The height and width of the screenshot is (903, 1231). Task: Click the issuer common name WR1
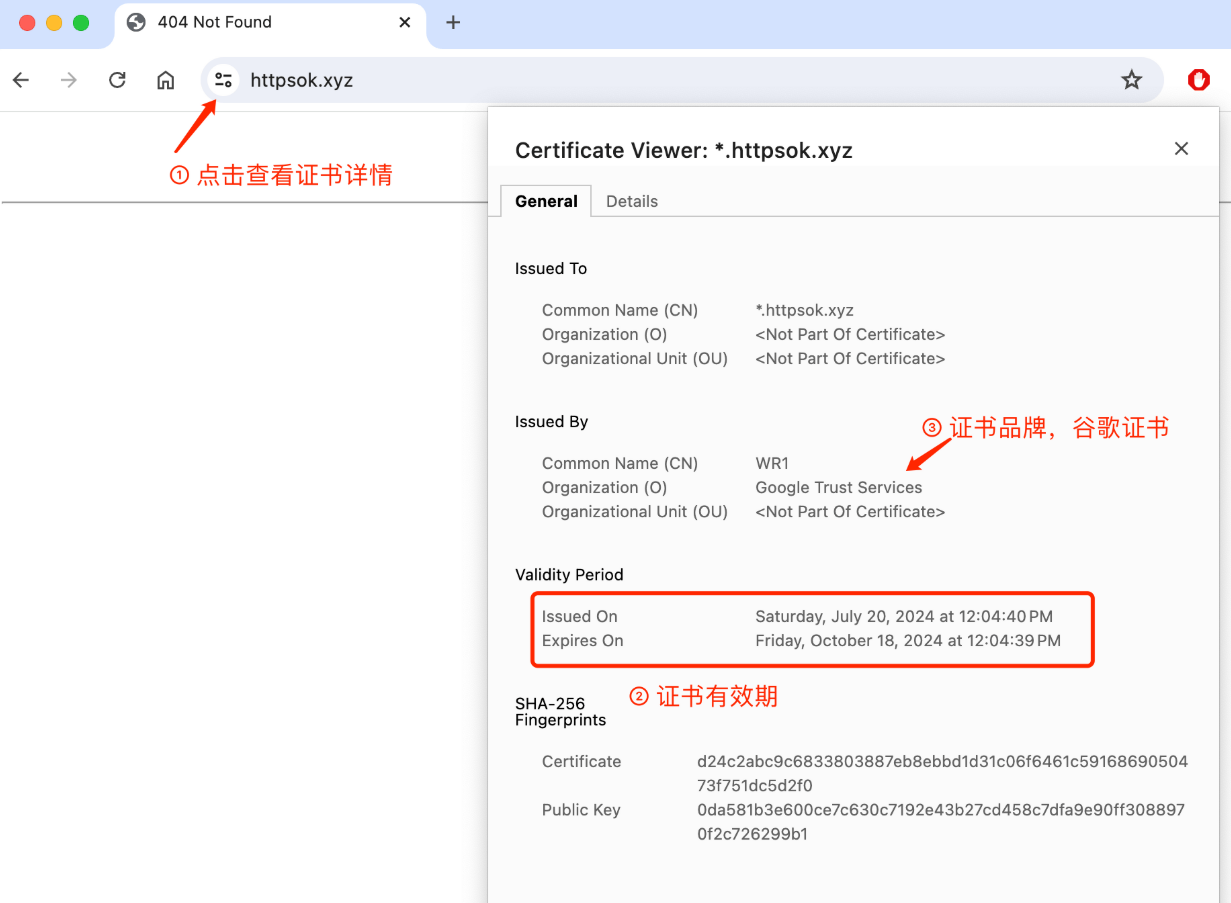(772, 463)
